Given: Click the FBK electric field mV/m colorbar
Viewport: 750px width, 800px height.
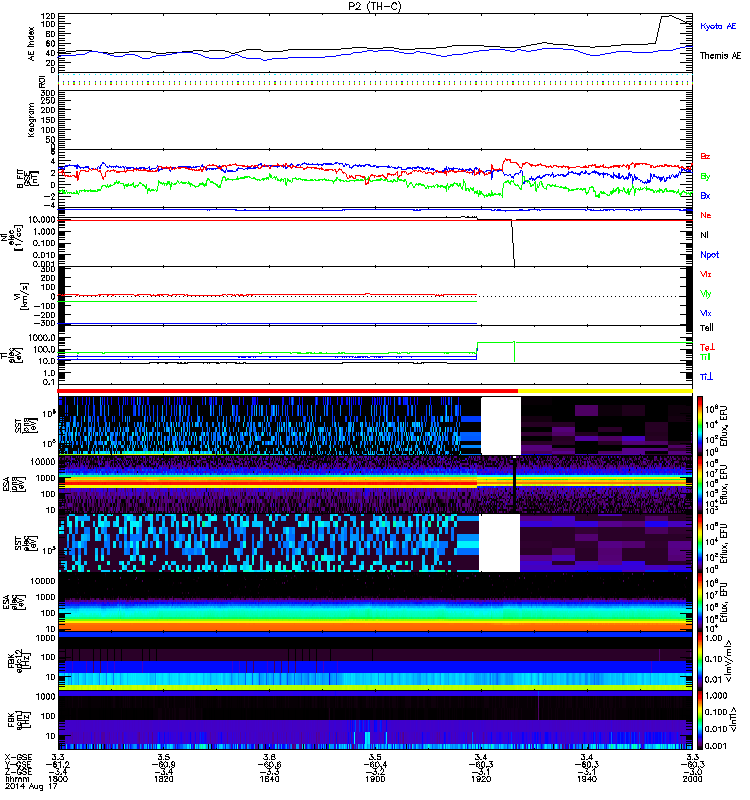Looking at the screenshot, I should [700, 662].
